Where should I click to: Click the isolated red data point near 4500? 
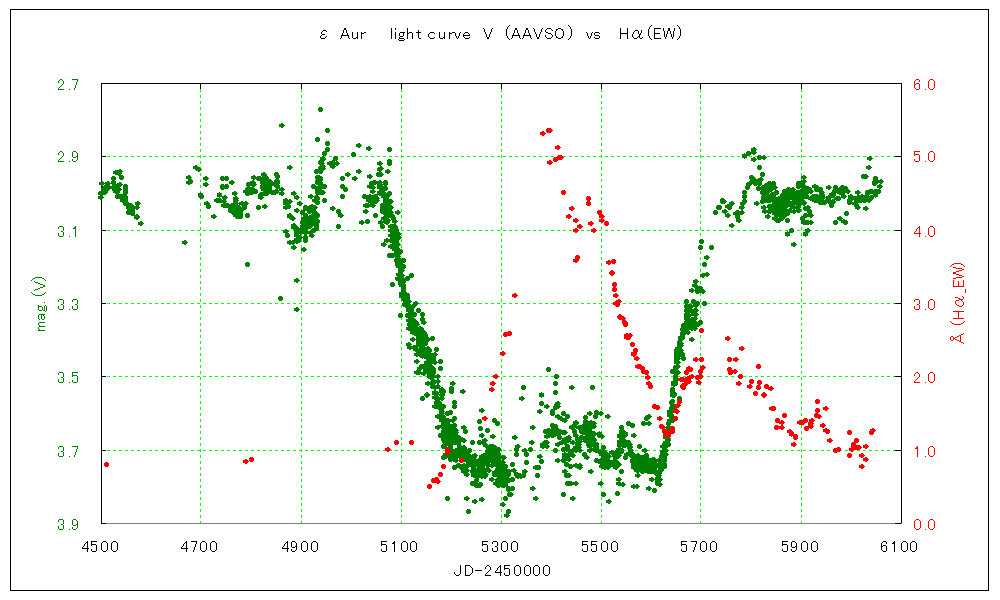click(x=106, y=464)
